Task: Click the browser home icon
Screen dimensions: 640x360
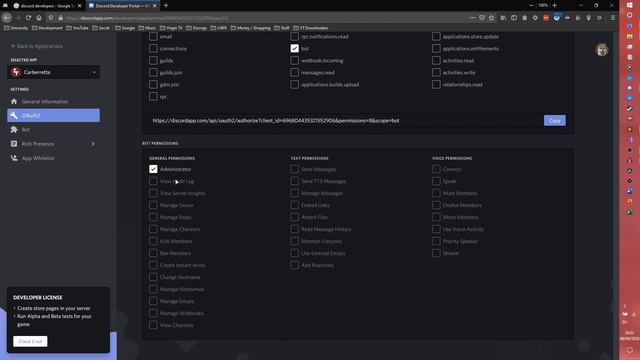Action: click(39, 18)
